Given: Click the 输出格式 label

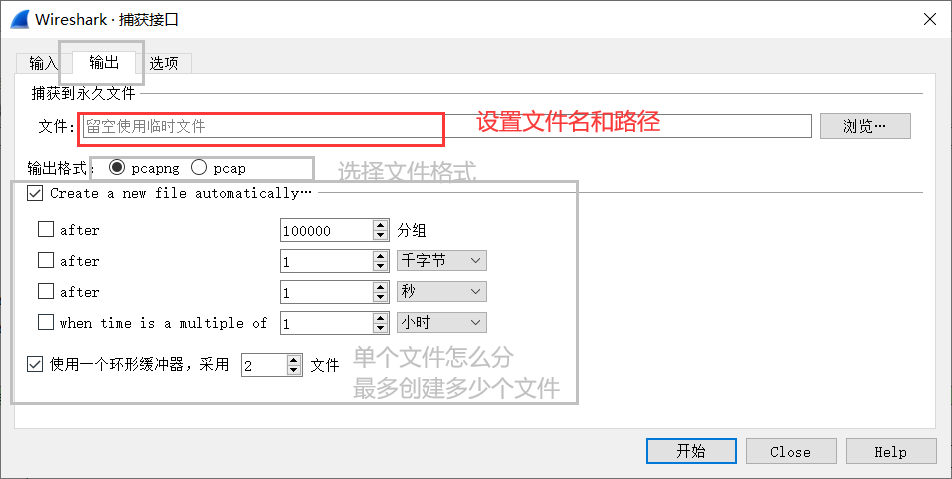Looking at the screenshot, I should pyautogui.click(x=58, y=168).
